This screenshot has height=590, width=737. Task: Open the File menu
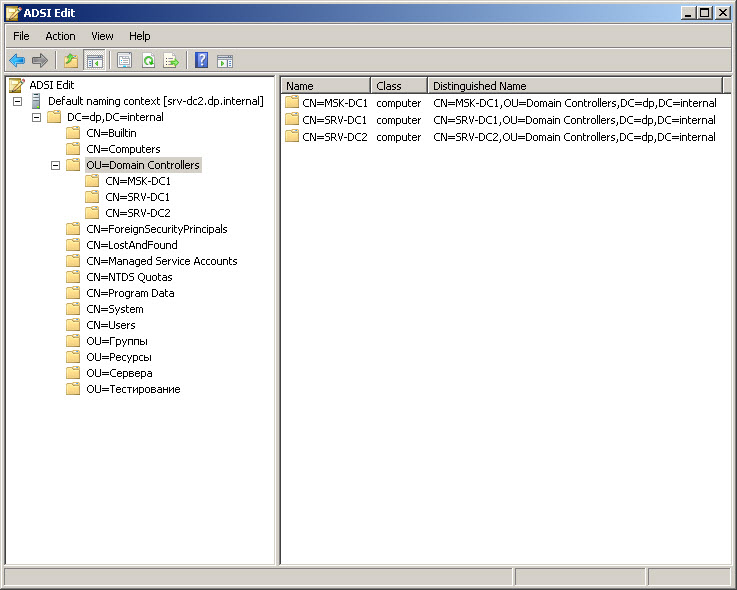click(x=21, y=36)
